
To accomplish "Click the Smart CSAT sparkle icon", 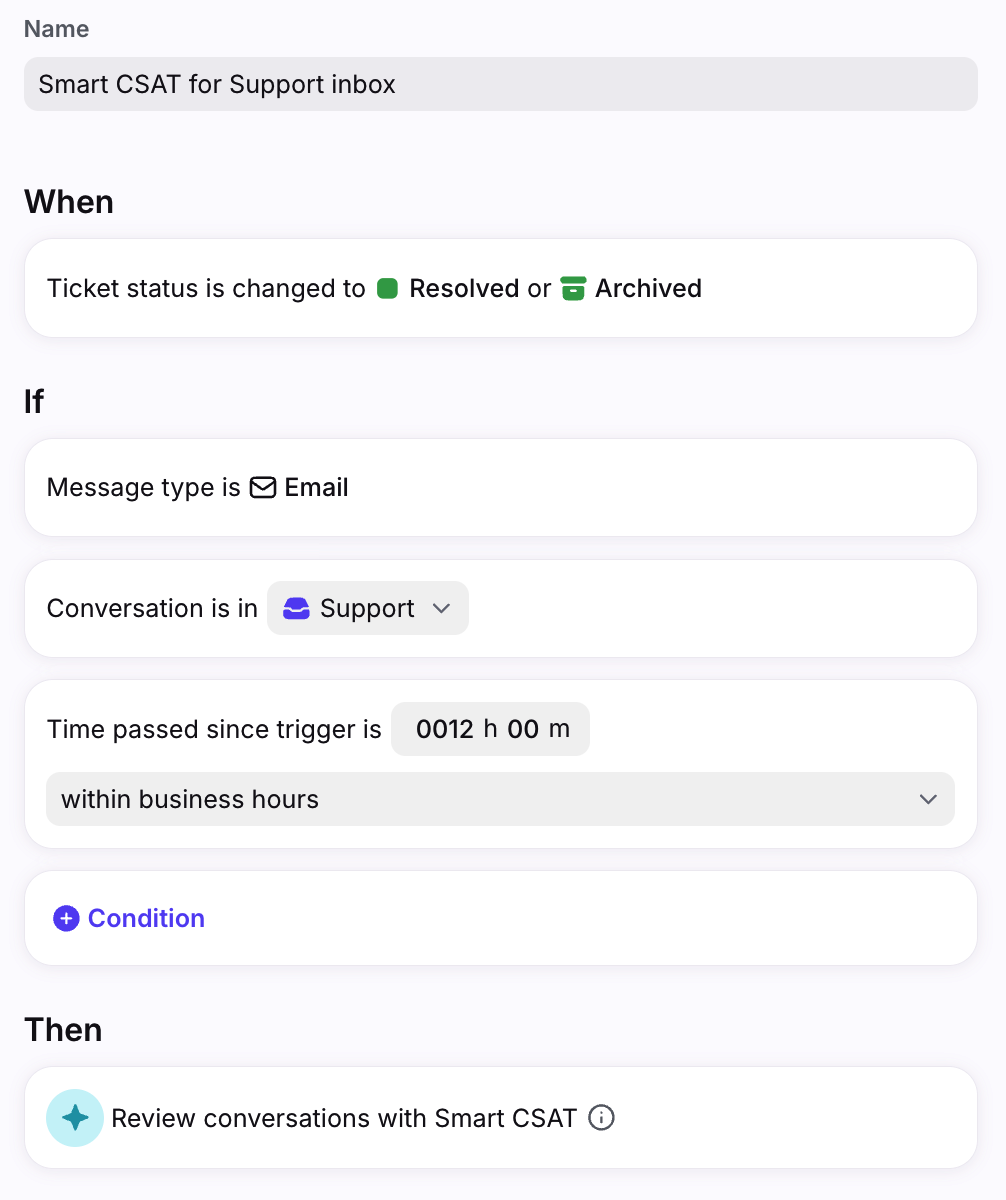I will point(75,1118).
